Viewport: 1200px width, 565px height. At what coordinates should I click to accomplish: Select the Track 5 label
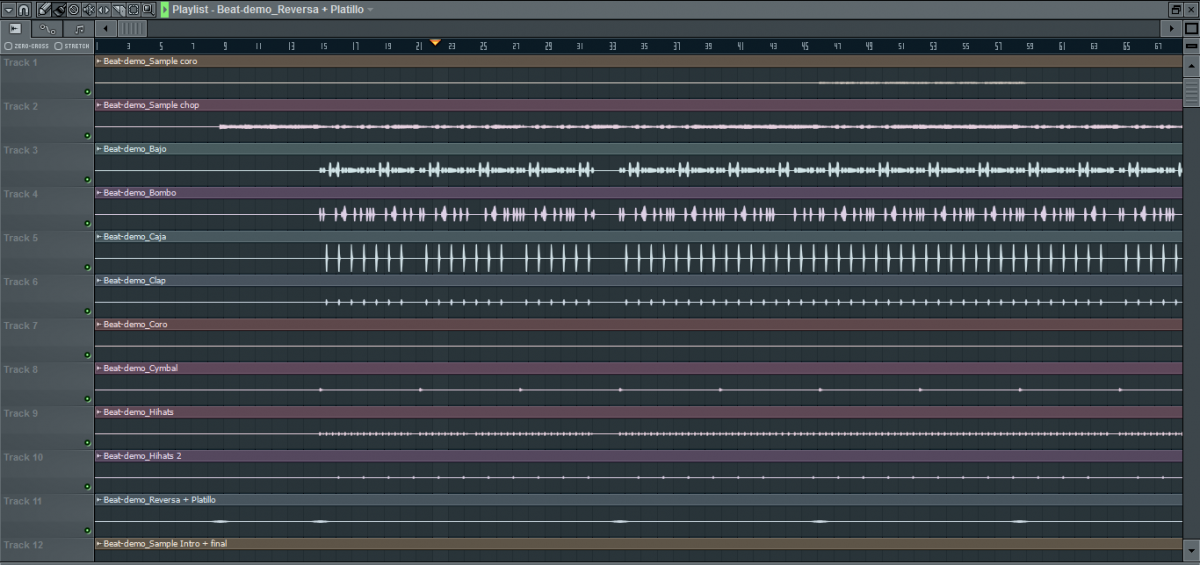tap(20, 238)
